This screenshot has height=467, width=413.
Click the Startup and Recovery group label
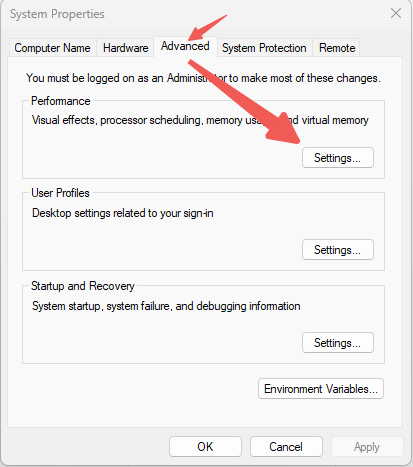pos(83,286)
